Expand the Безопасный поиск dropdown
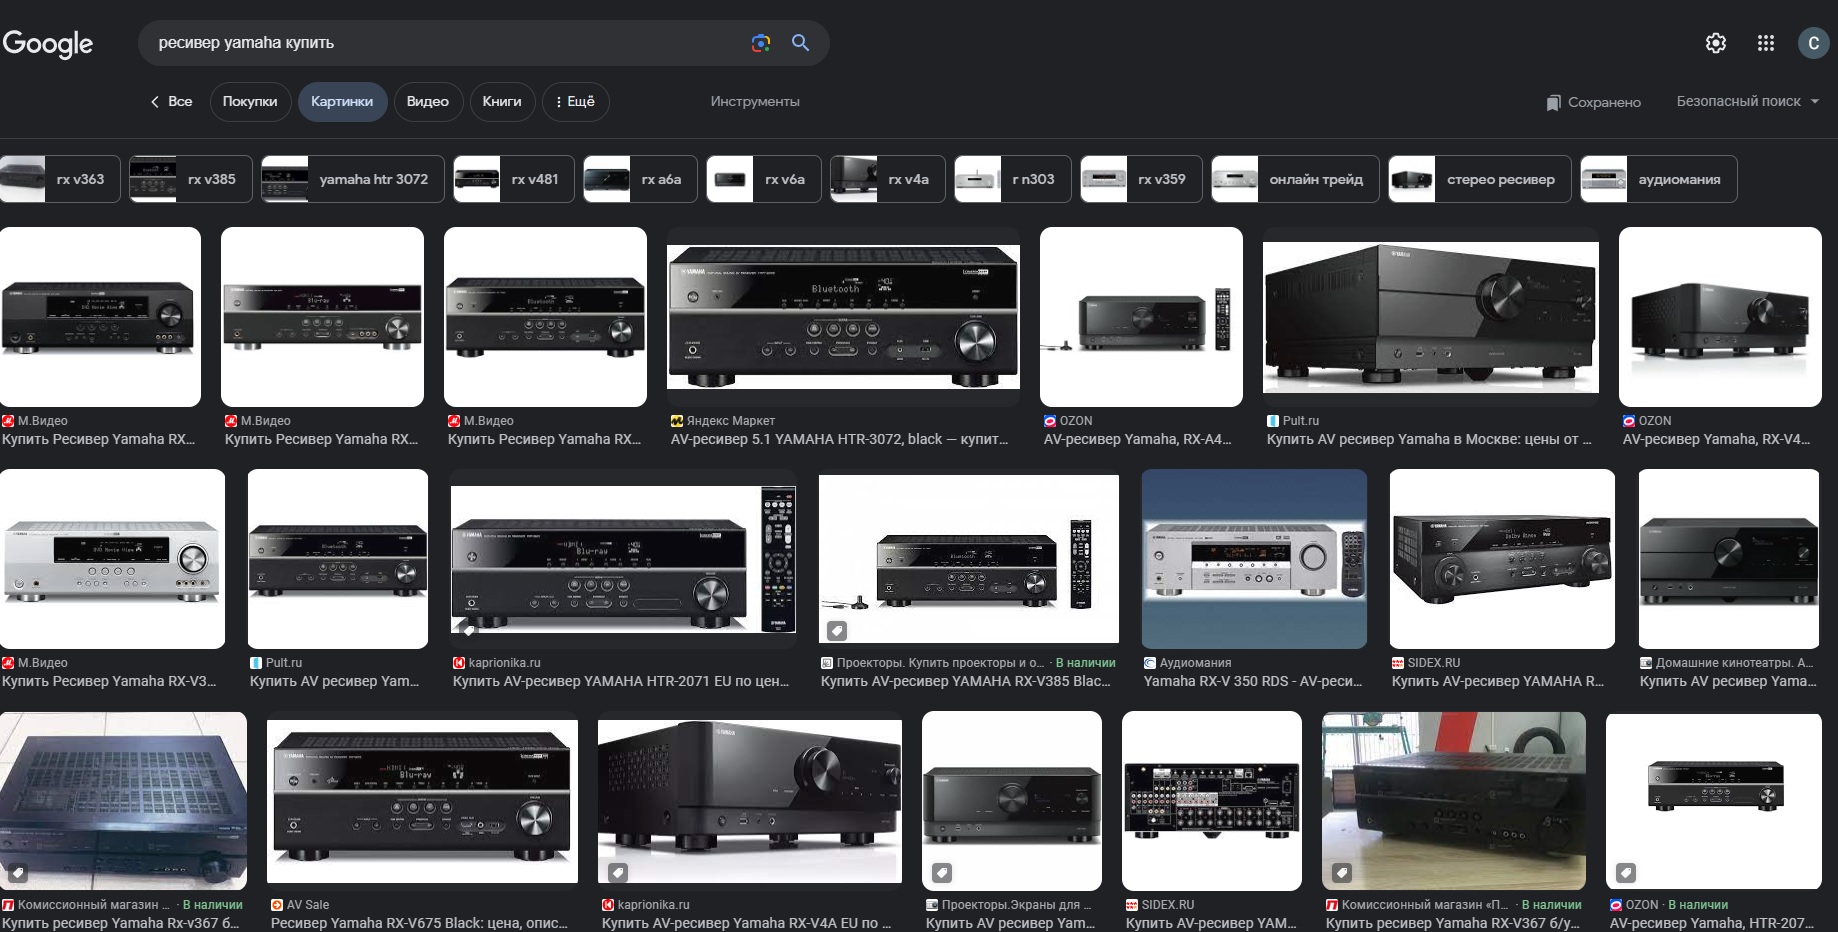The width and height of the screenshot is (1838, 932). [1747, 101]
